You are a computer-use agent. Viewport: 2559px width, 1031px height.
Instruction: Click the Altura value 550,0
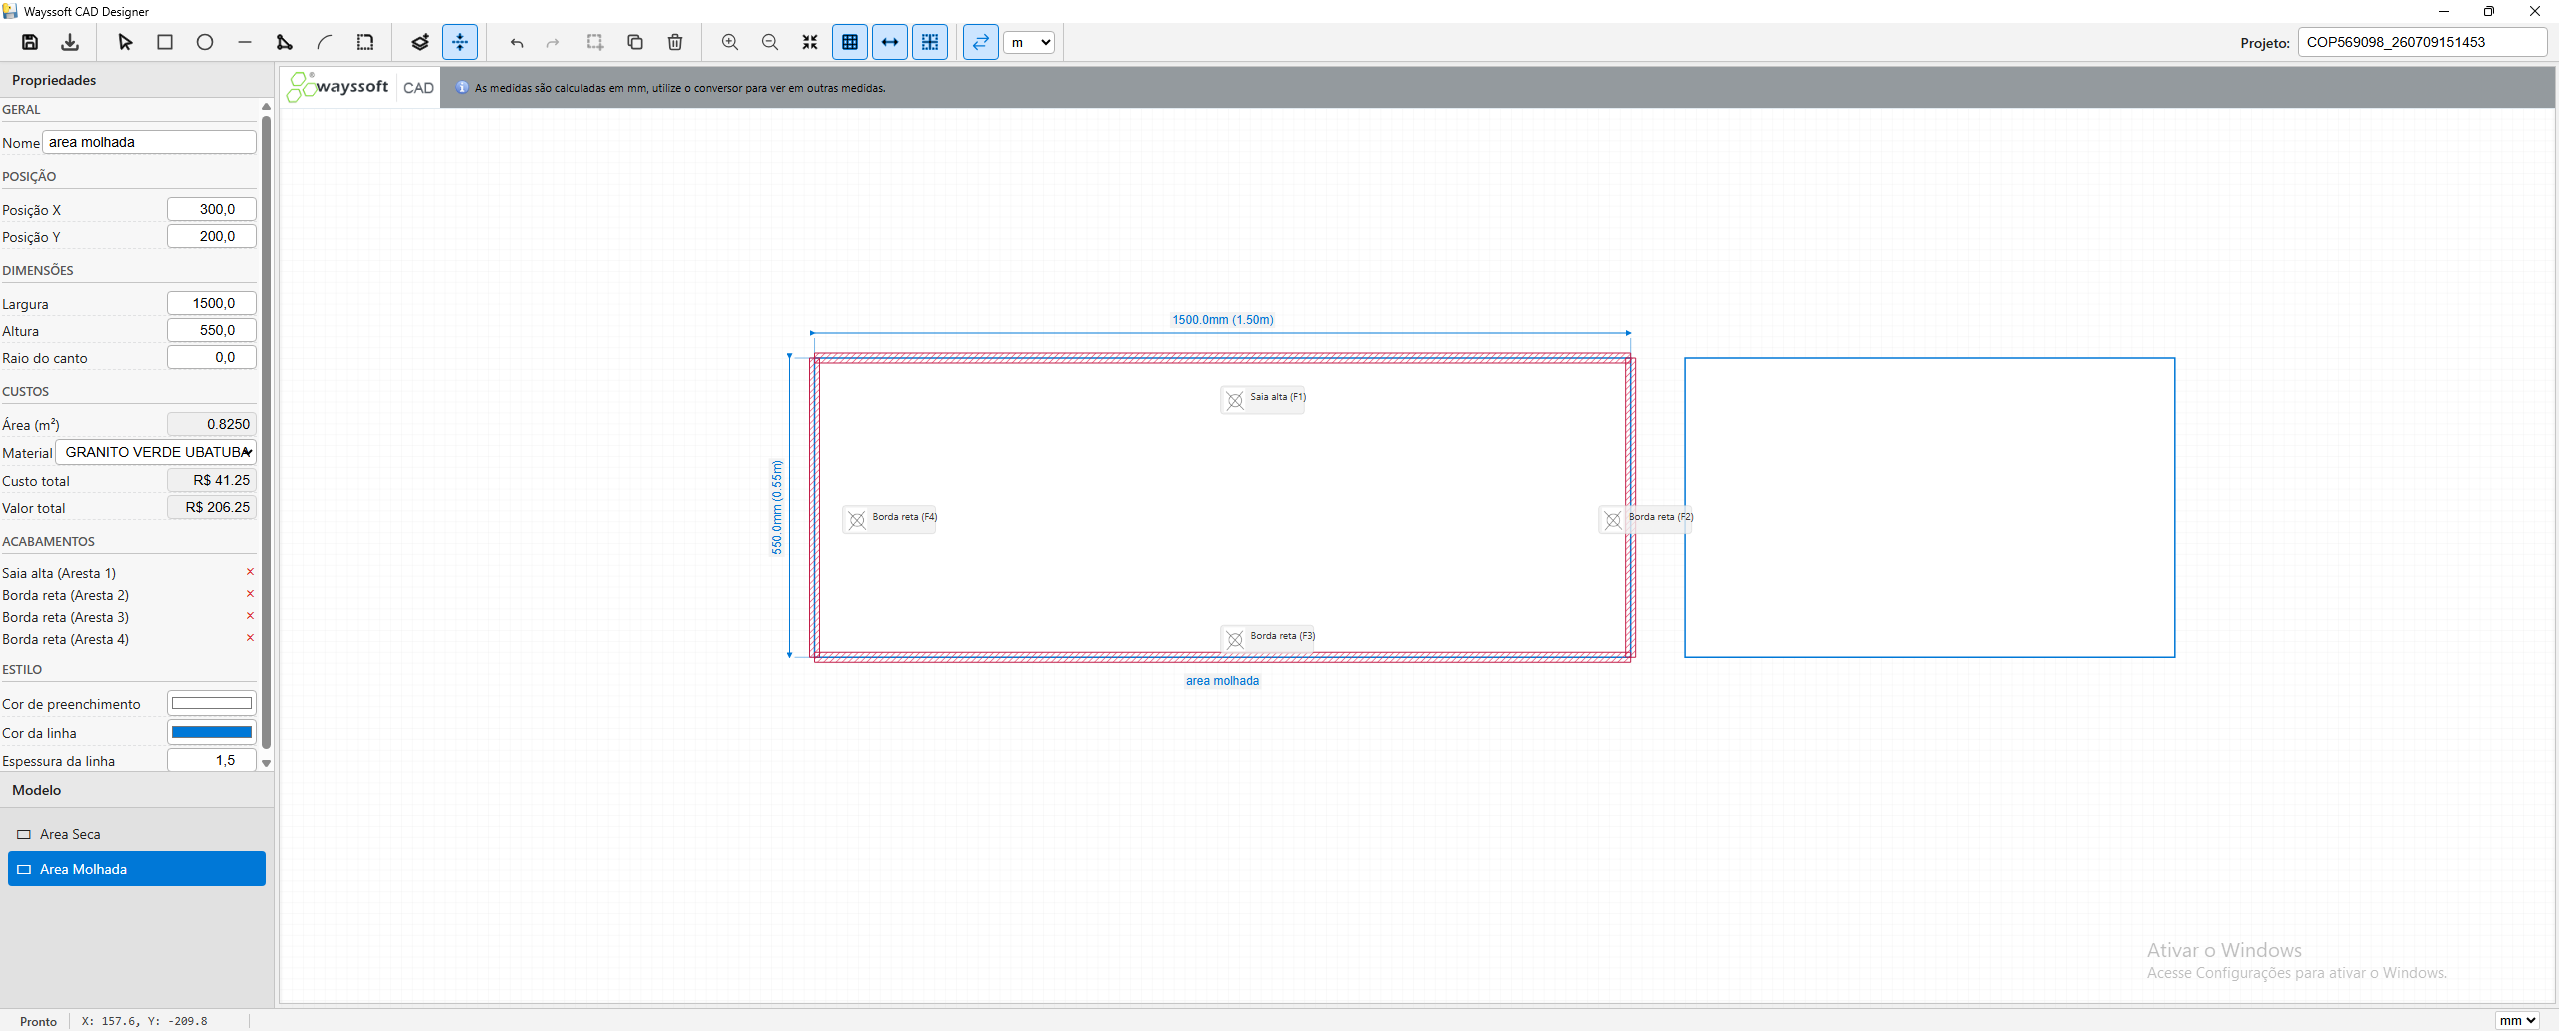212,330
